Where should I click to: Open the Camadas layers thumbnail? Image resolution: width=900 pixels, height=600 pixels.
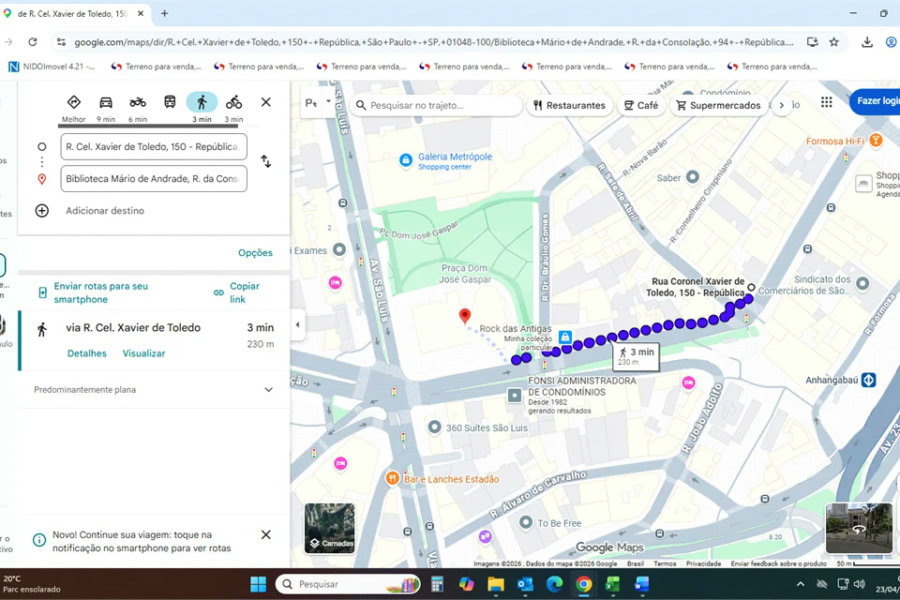pos(329,528)
